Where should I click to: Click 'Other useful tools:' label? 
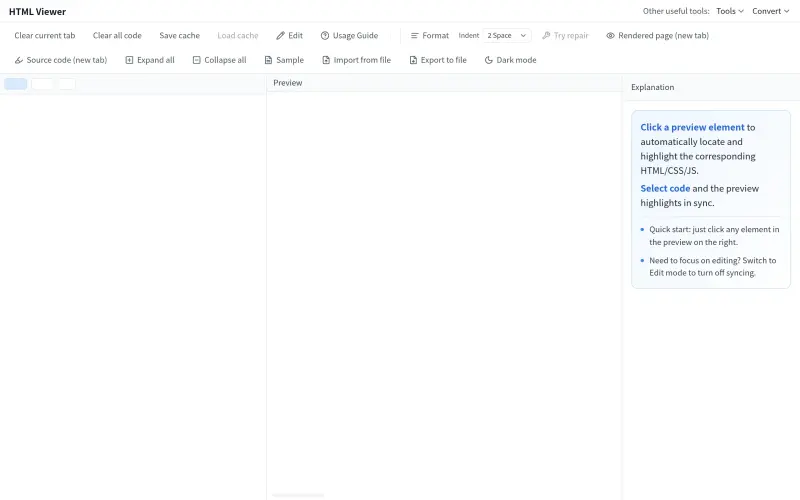click(x=676, y=11)
